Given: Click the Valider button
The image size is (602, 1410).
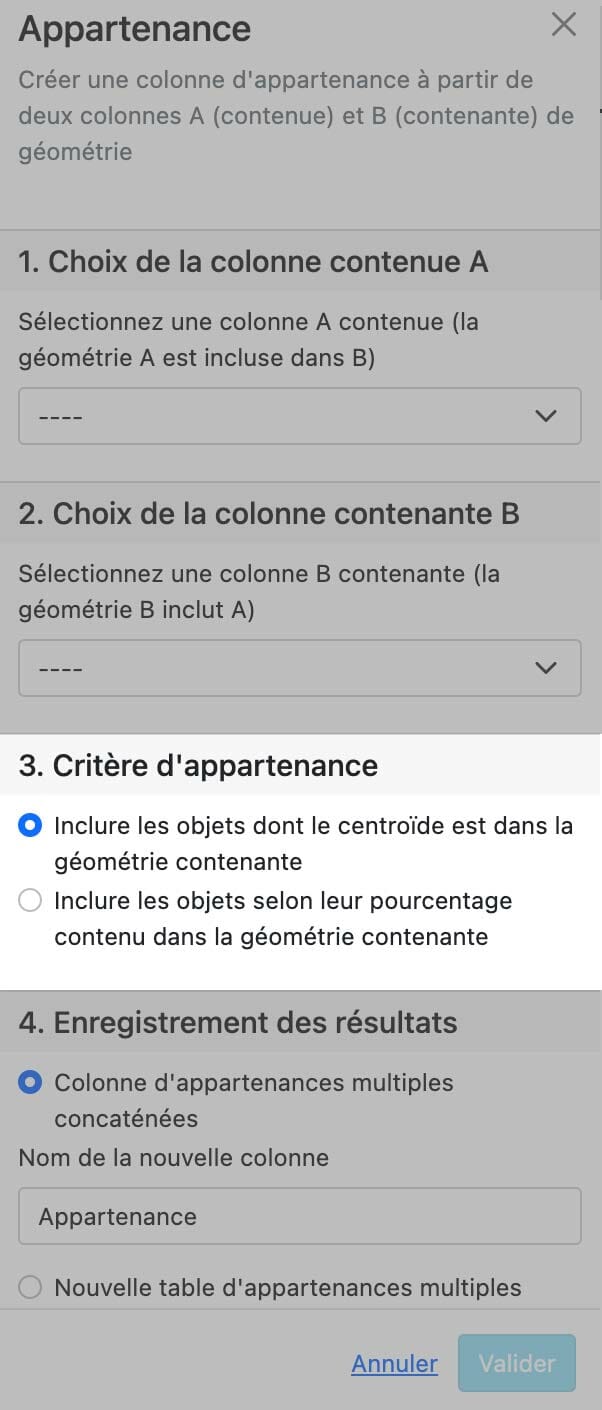Looking at the screenshot, I should pyautogui.click(x=517, y=1363).
